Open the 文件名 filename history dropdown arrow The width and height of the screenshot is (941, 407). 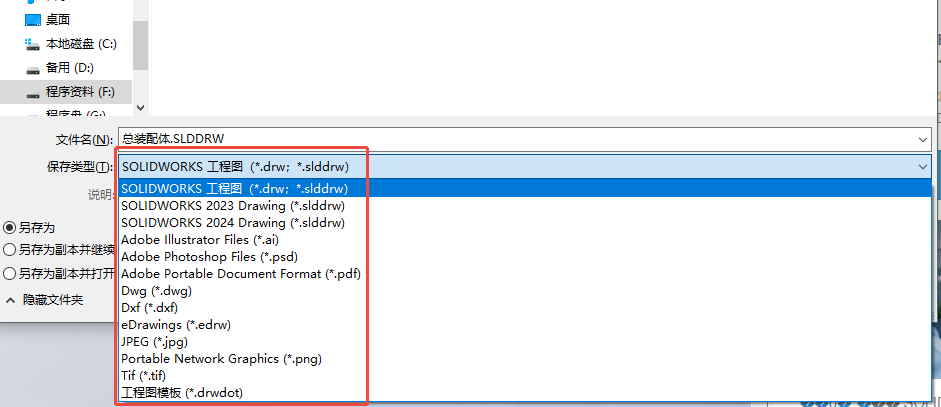921,139
